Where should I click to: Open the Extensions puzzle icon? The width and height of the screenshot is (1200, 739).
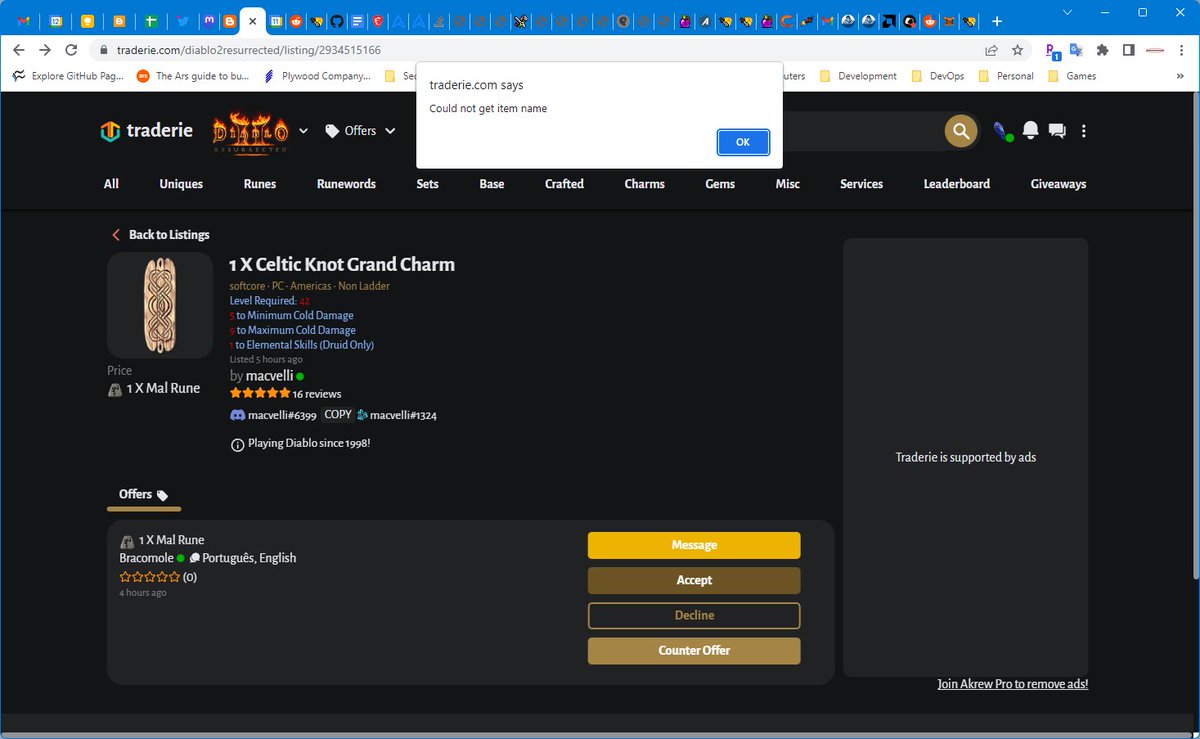point(1102,50)
